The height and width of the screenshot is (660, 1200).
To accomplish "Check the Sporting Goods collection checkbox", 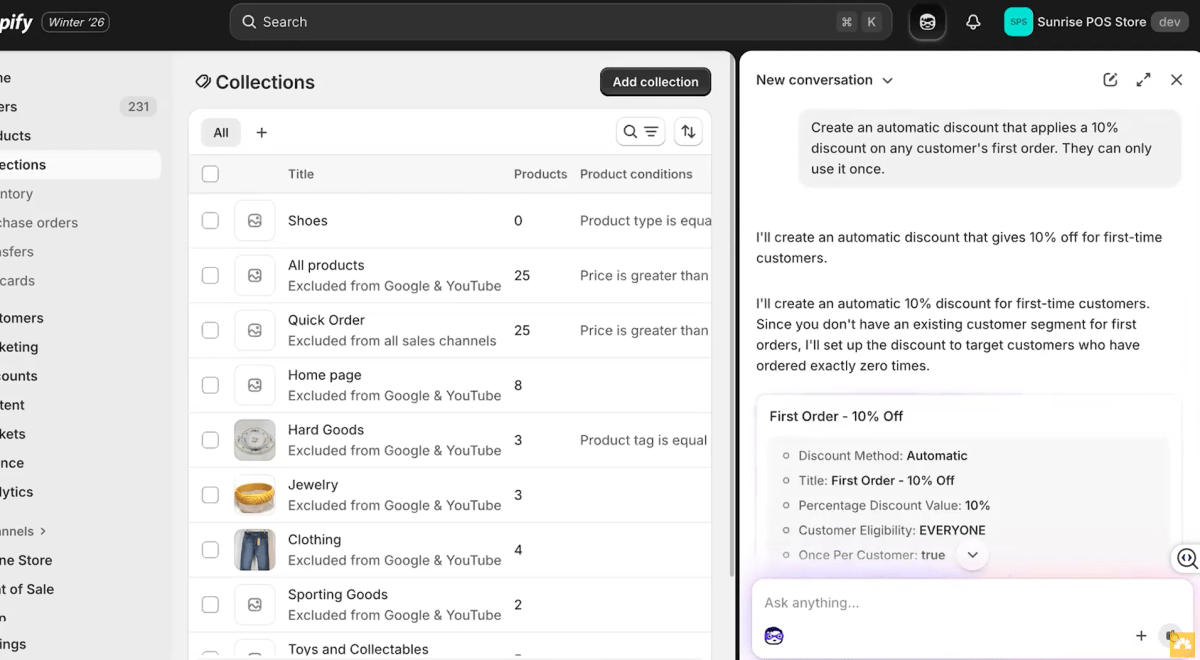I will pos(210,605).
